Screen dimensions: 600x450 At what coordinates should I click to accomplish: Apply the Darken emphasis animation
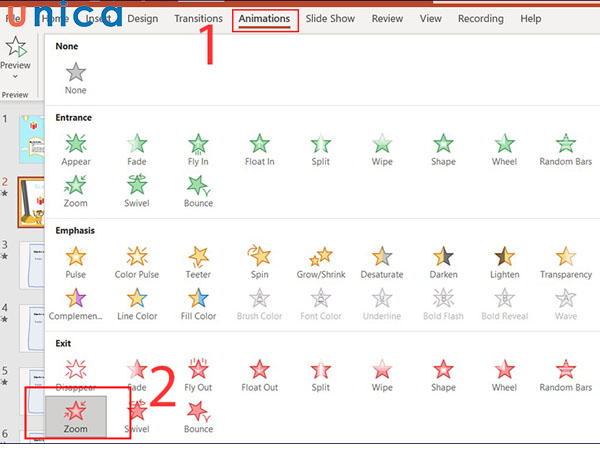(443, 262)
